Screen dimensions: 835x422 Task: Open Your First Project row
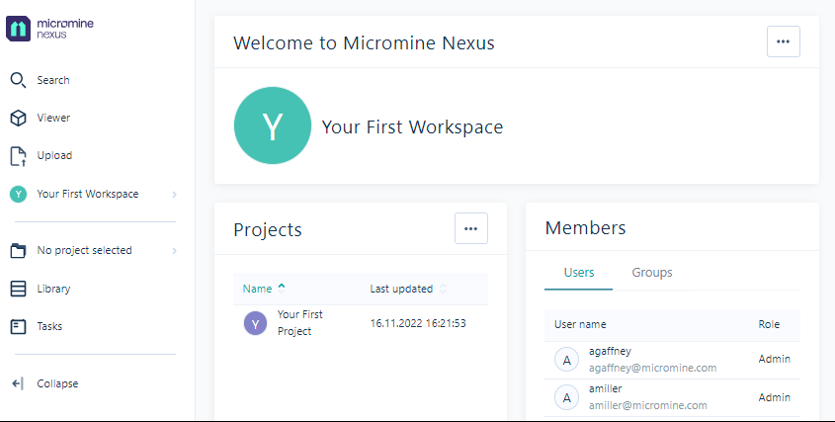(300, 323)
